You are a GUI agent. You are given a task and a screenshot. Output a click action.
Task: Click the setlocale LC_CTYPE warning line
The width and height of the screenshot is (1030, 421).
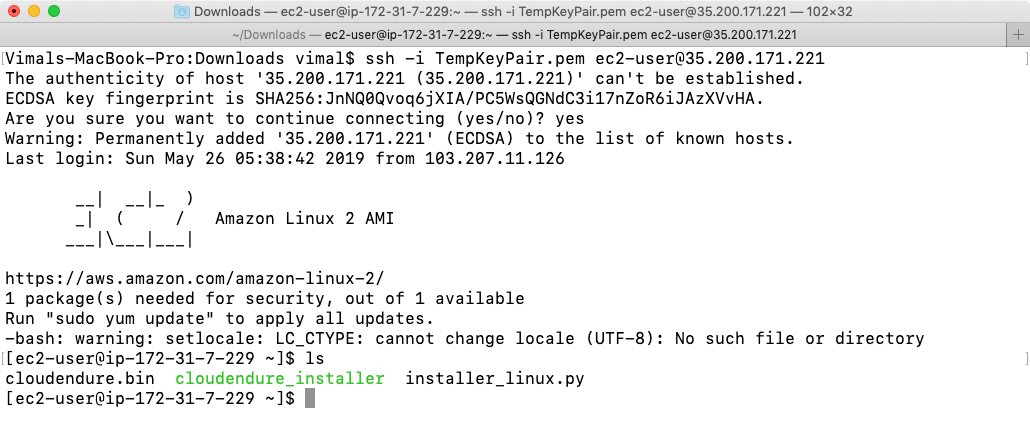464,339
